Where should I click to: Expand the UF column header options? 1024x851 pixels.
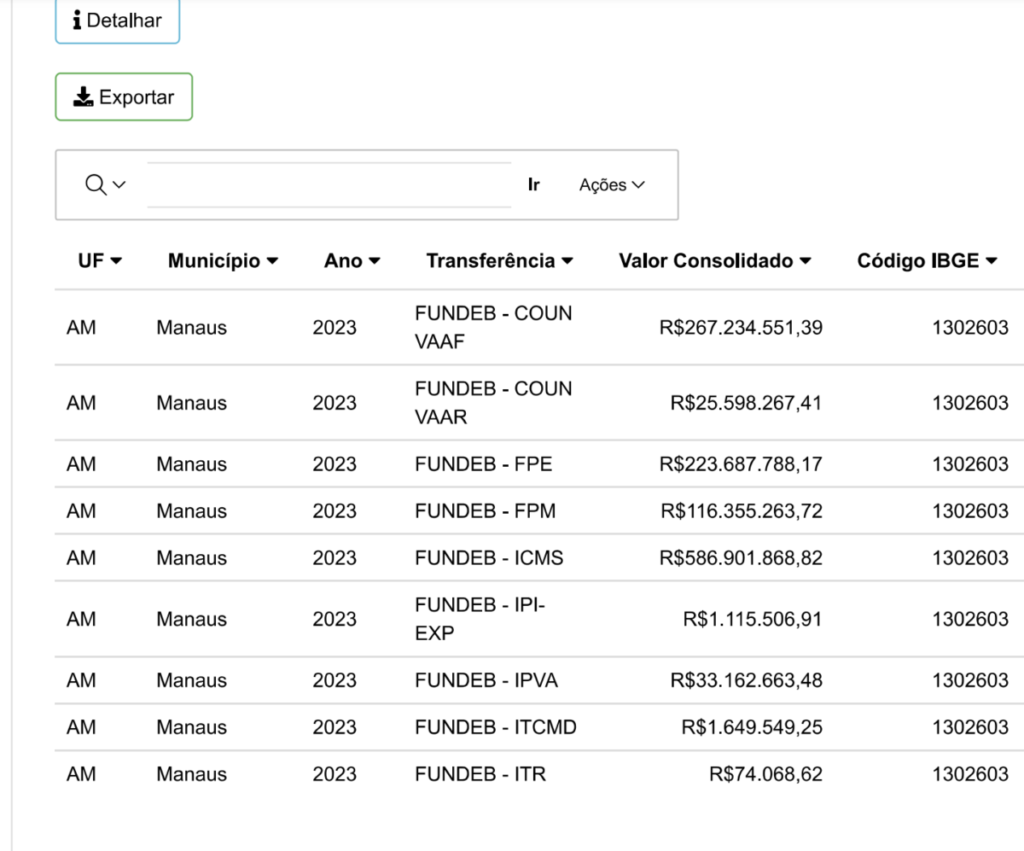(99, 261)
